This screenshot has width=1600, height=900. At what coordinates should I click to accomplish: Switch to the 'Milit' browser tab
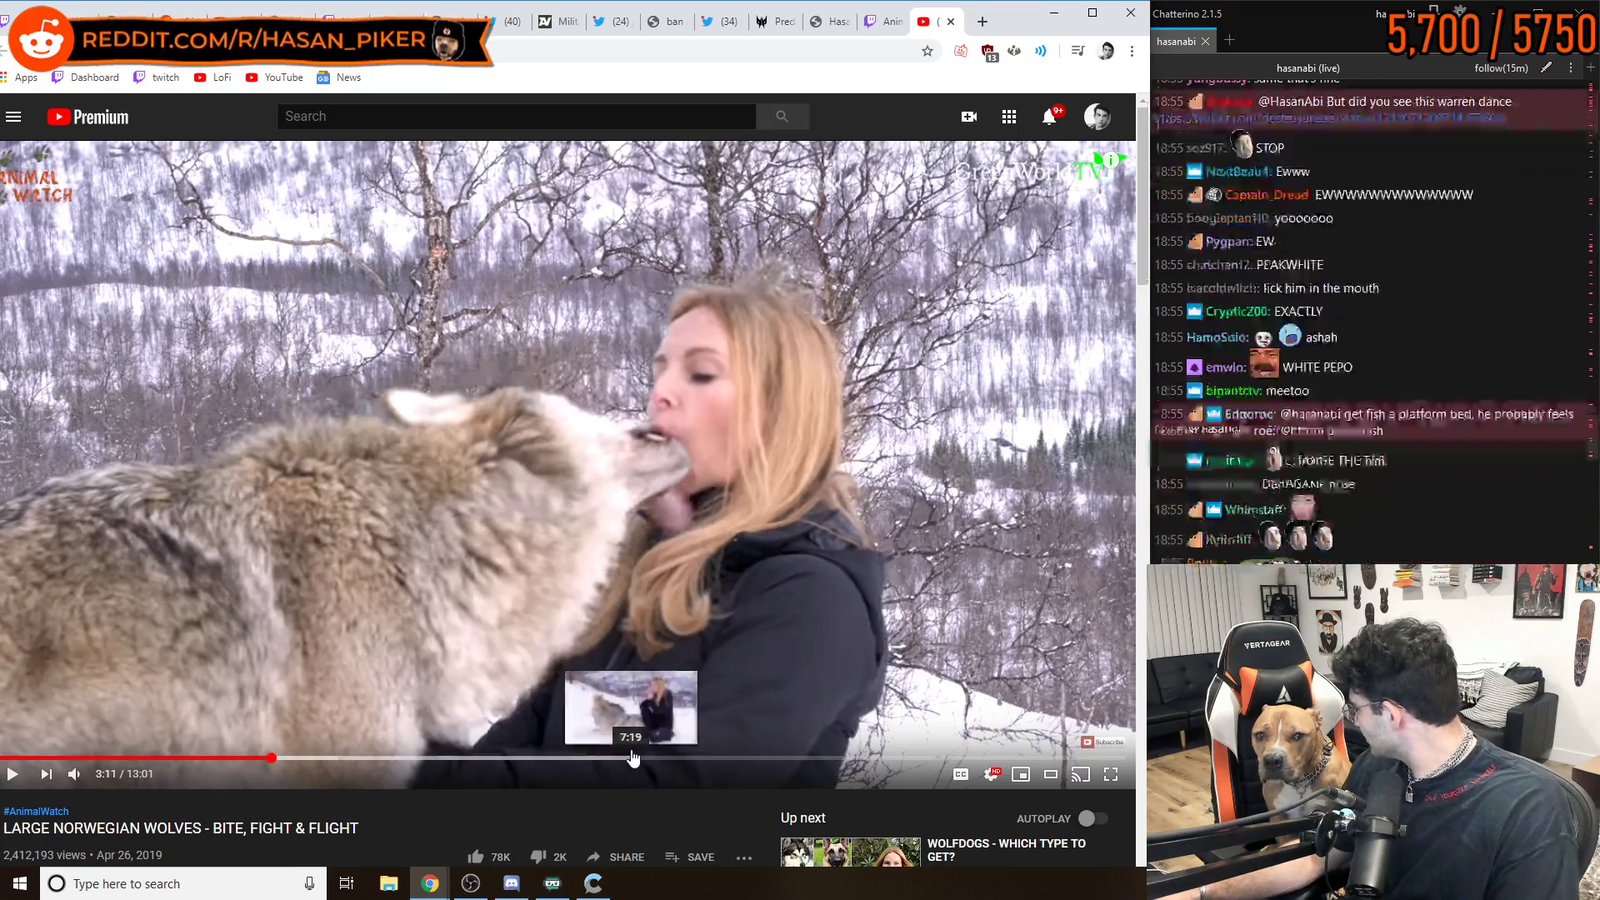(x=558, y=21)
